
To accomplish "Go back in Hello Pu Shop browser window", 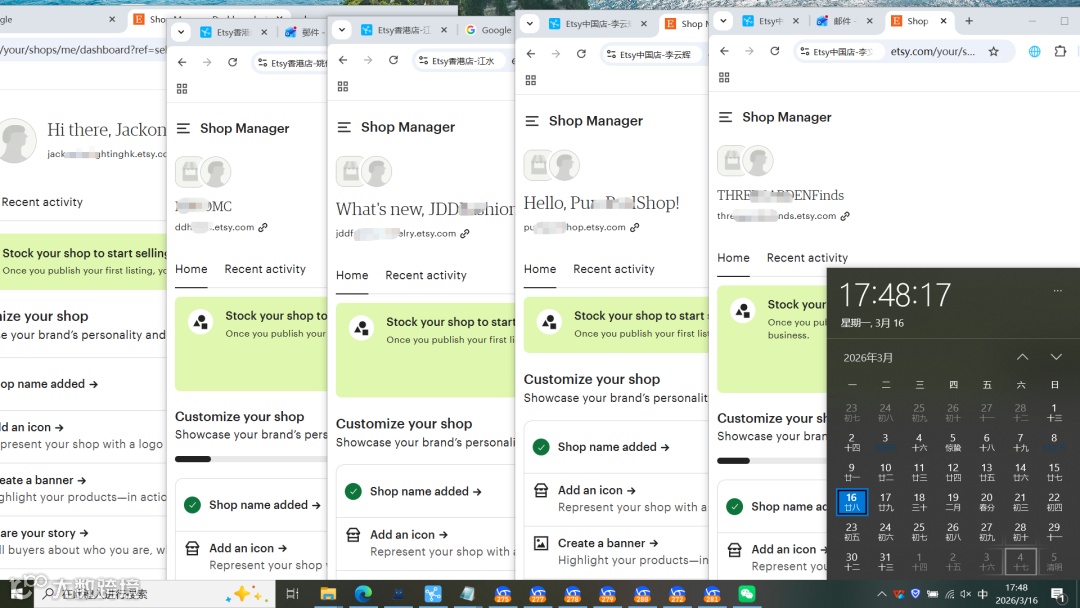I will [x=530, y=54].
